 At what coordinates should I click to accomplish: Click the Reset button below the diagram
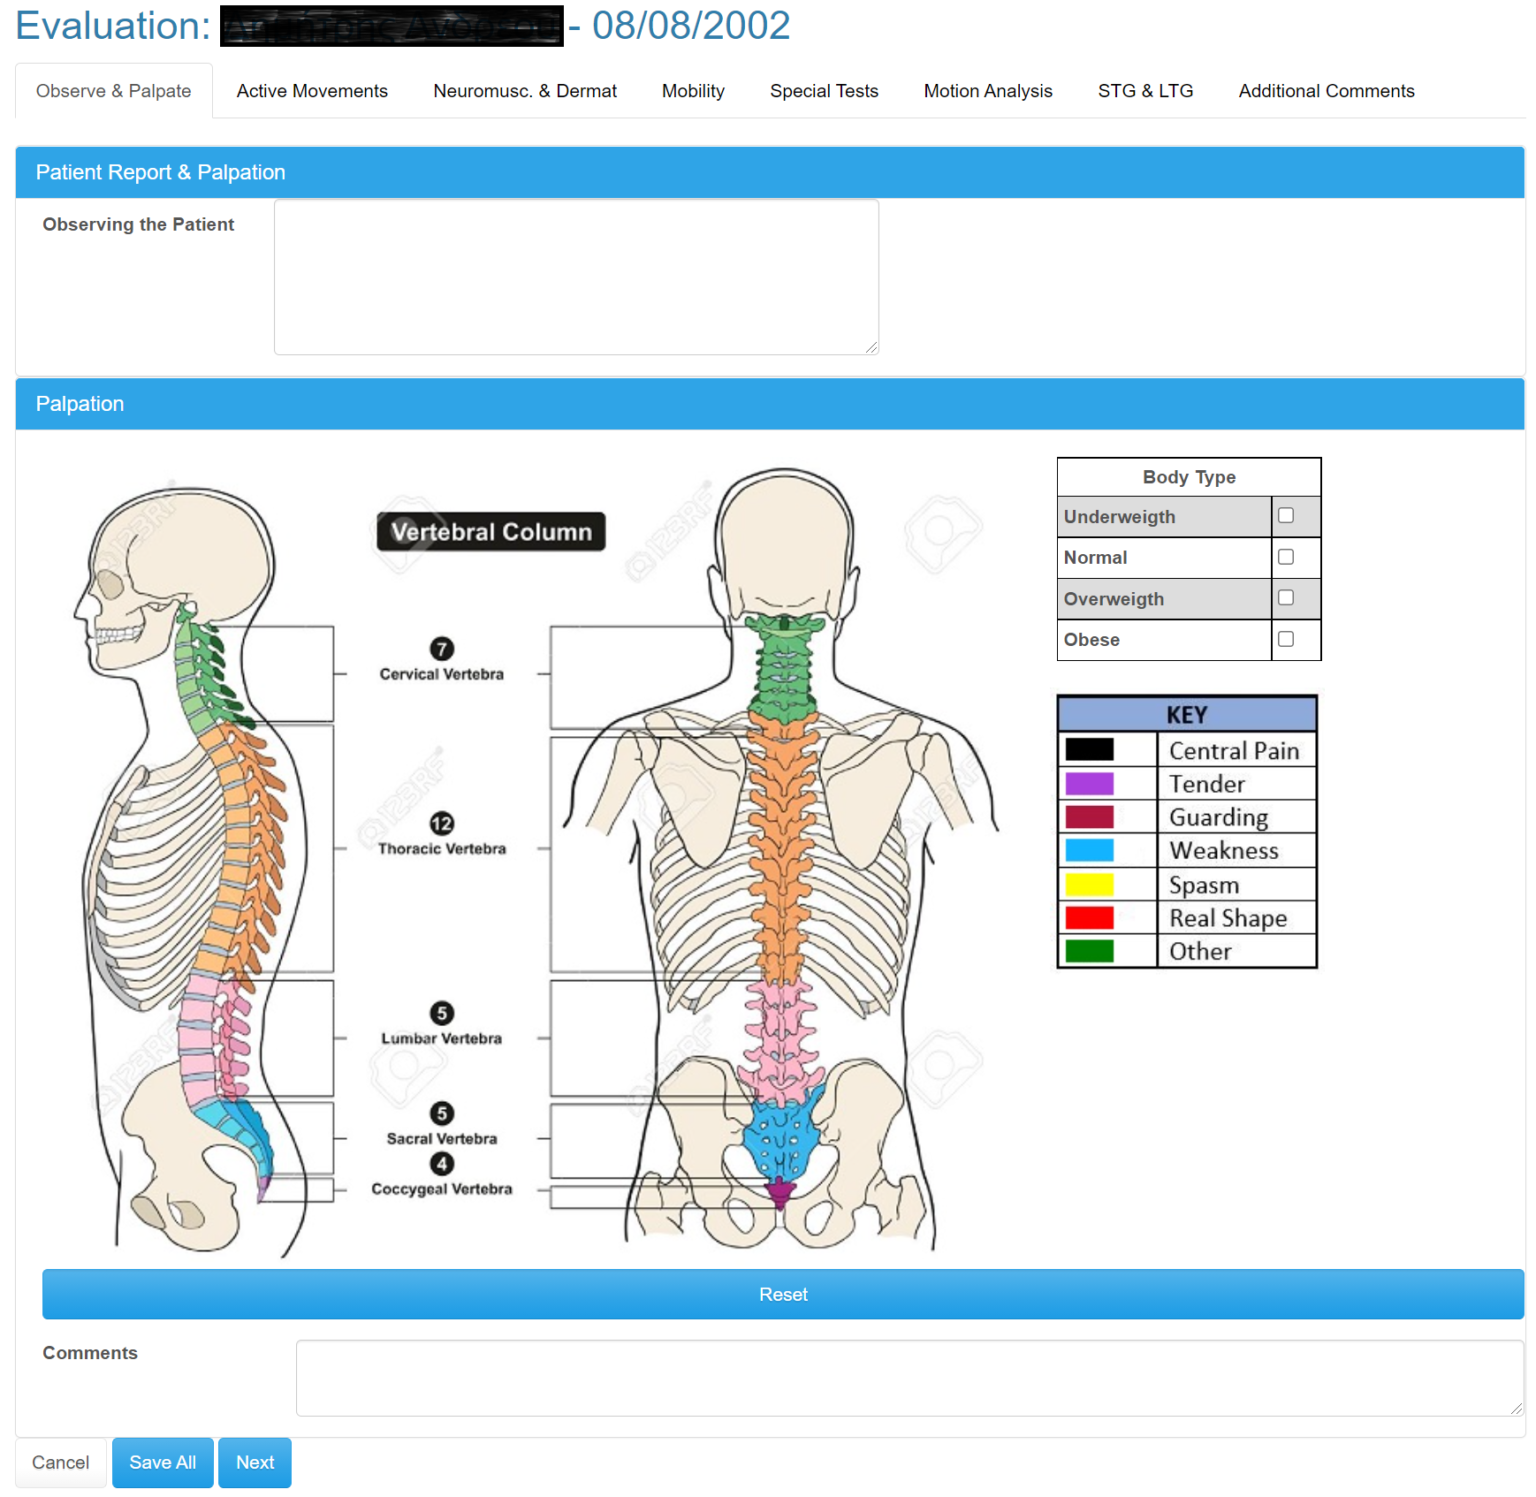(x=783, y=1293)
